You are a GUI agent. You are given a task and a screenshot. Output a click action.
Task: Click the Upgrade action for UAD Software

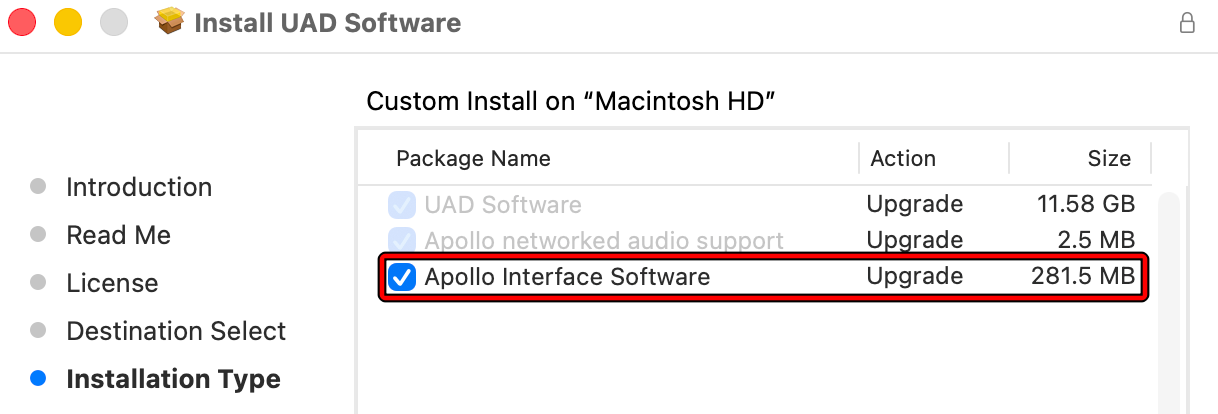pyautogui.click(x=916, y=205)
